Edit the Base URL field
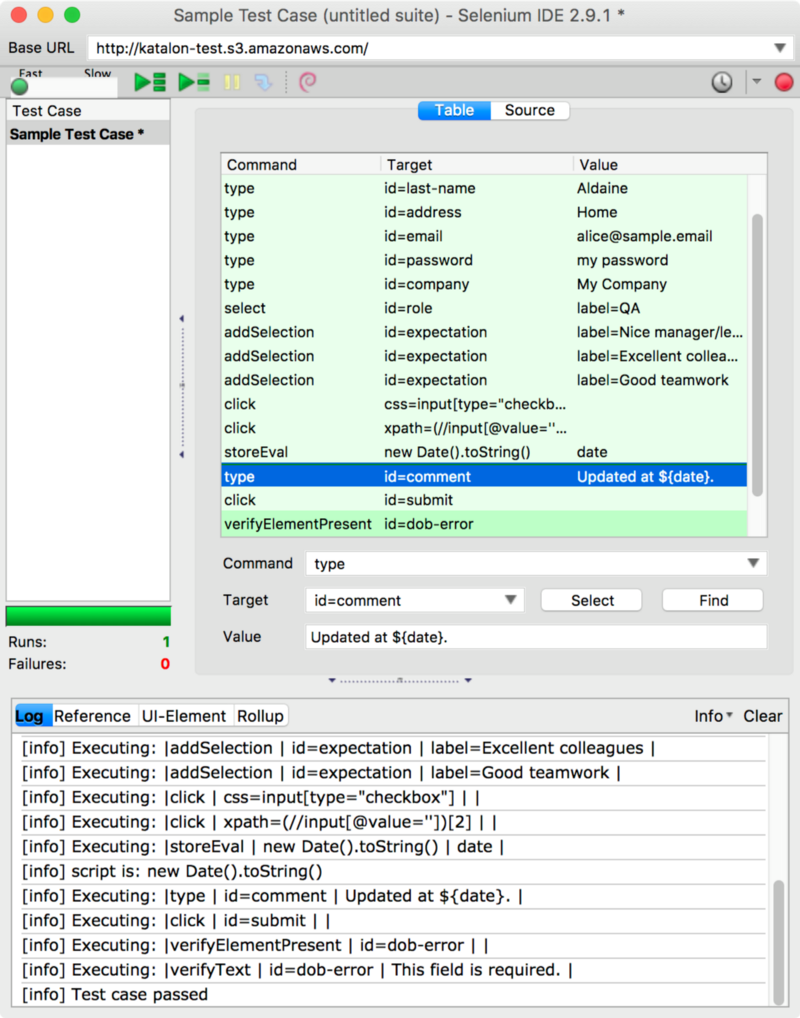800x1018 pixels. (429, 48)
